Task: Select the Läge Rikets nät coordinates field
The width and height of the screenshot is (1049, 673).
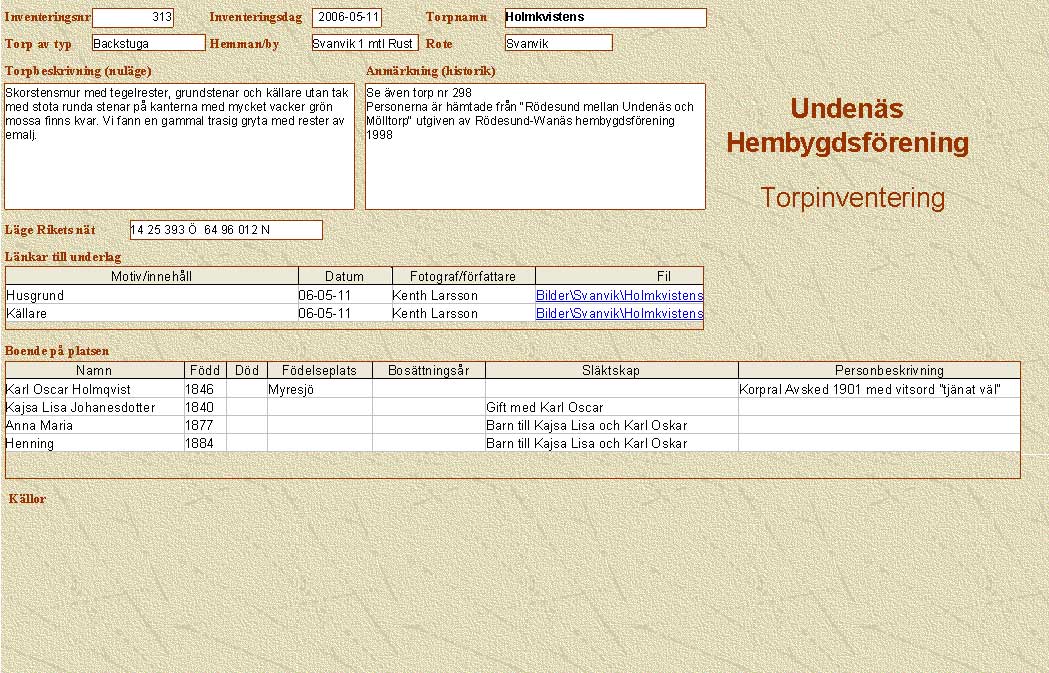Action: pos(226,230)
